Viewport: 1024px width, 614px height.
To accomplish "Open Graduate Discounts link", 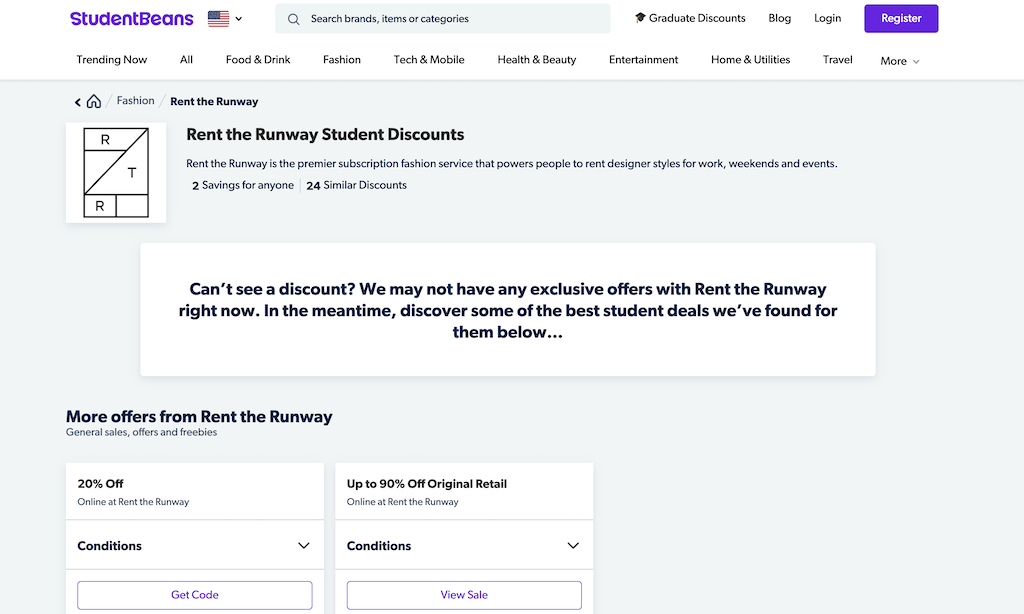I will click(690, 18).
